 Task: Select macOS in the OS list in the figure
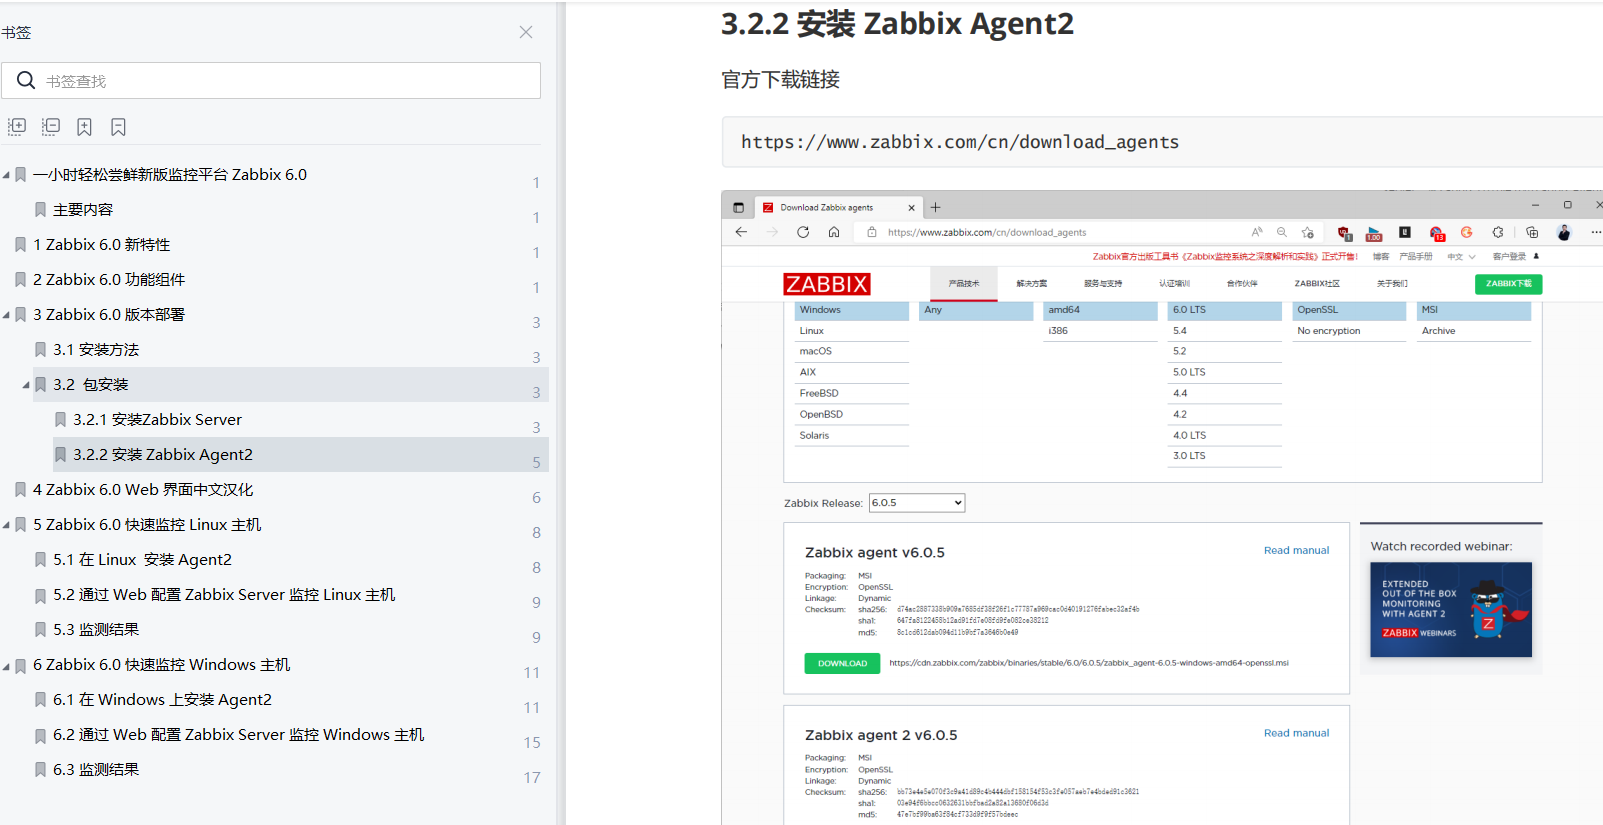[816, 352]
